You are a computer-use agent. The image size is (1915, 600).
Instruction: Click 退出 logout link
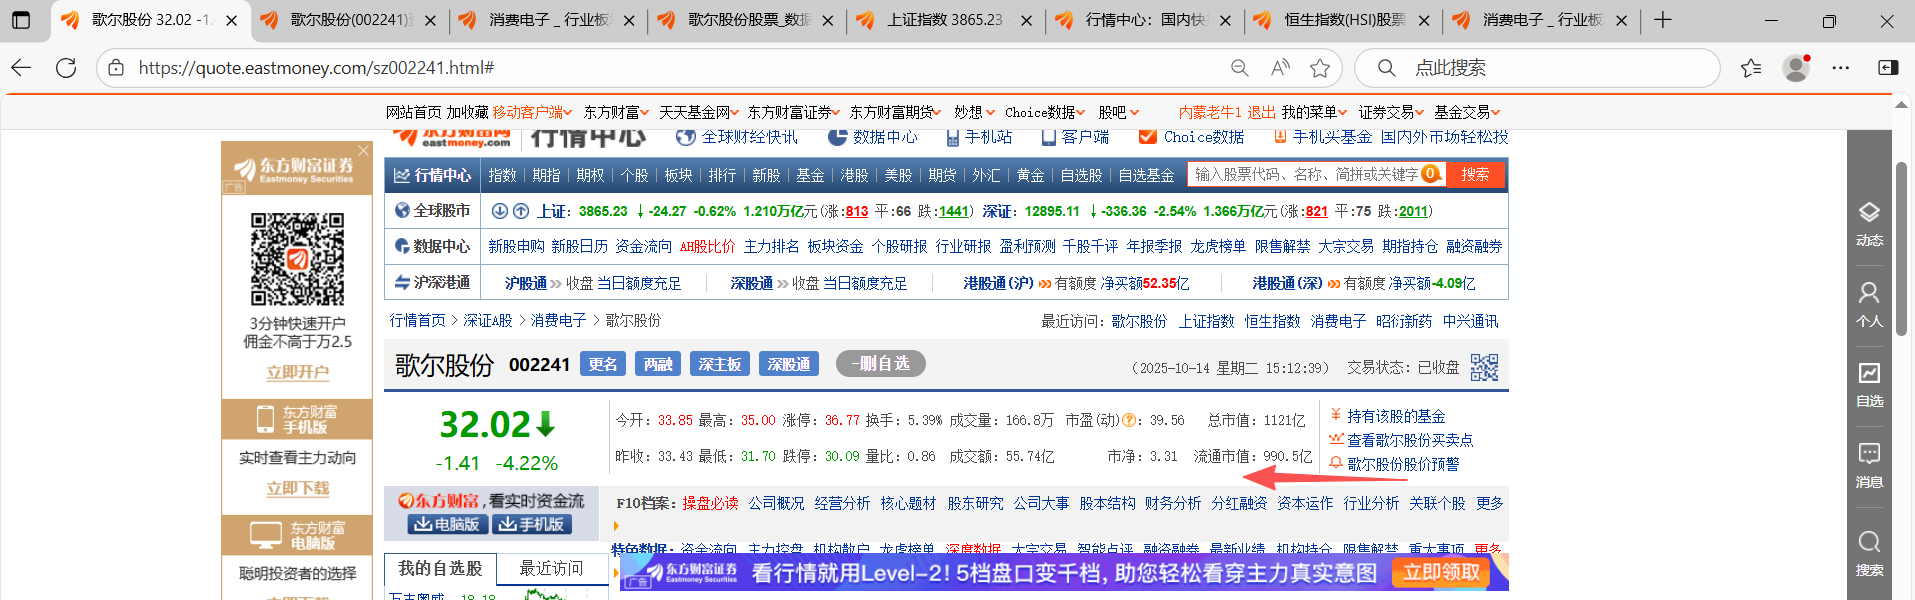coord(1261,112)
